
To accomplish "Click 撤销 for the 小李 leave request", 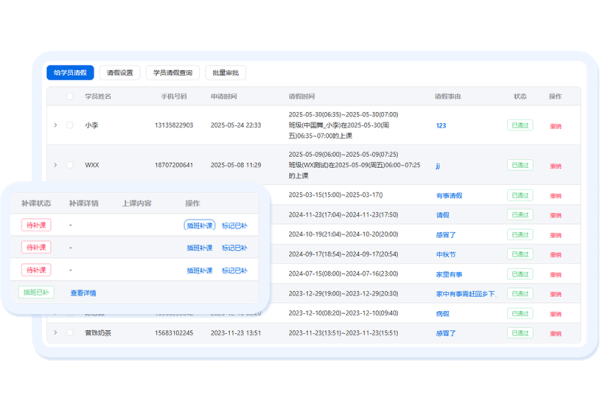I will click(x=555, y=125).
